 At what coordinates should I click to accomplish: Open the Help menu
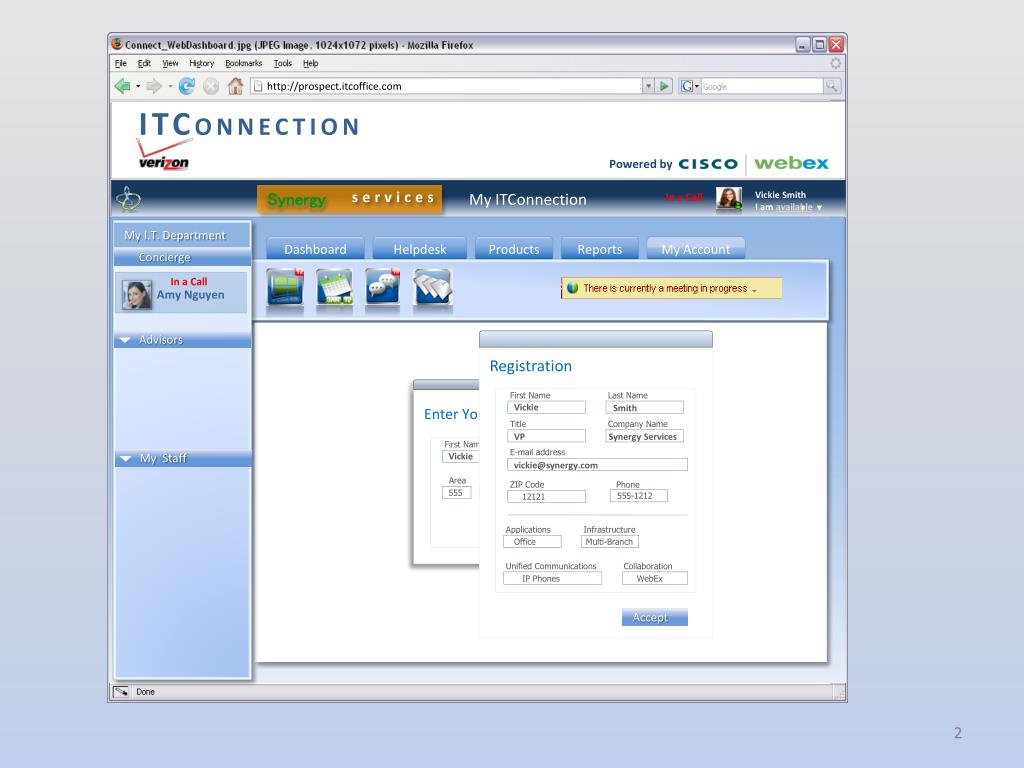311,63
